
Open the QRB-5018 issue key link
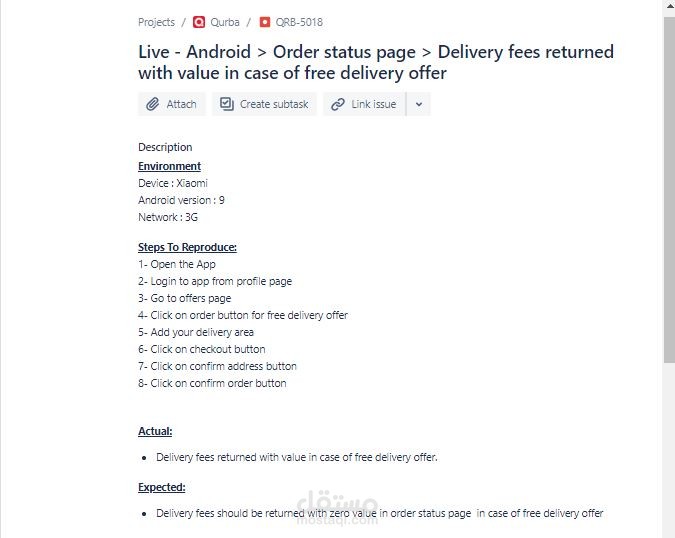tap(299, 22)
